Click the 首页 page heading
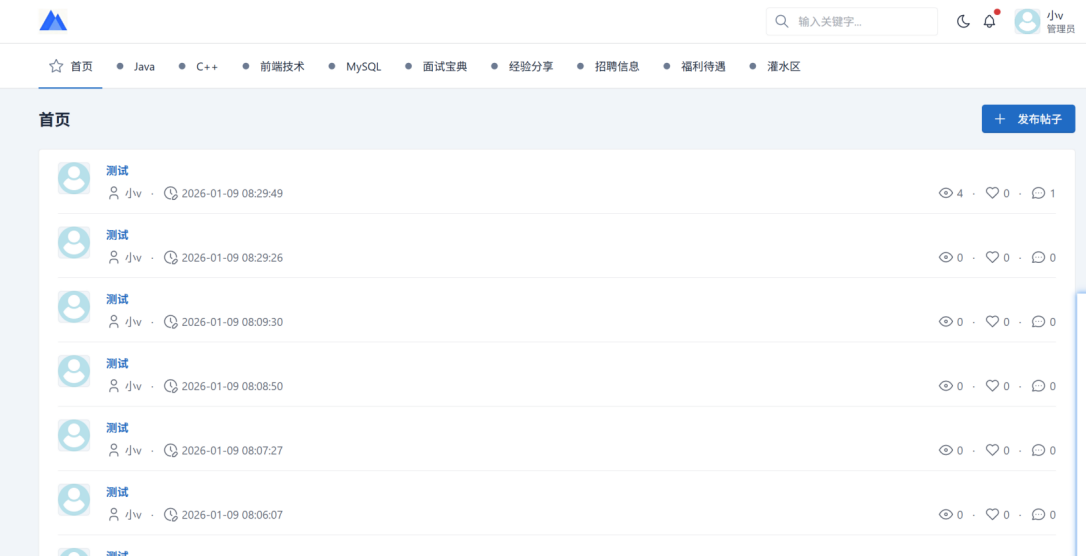The height and width of the screenshot is (556, 1087). tap(54, 119)
